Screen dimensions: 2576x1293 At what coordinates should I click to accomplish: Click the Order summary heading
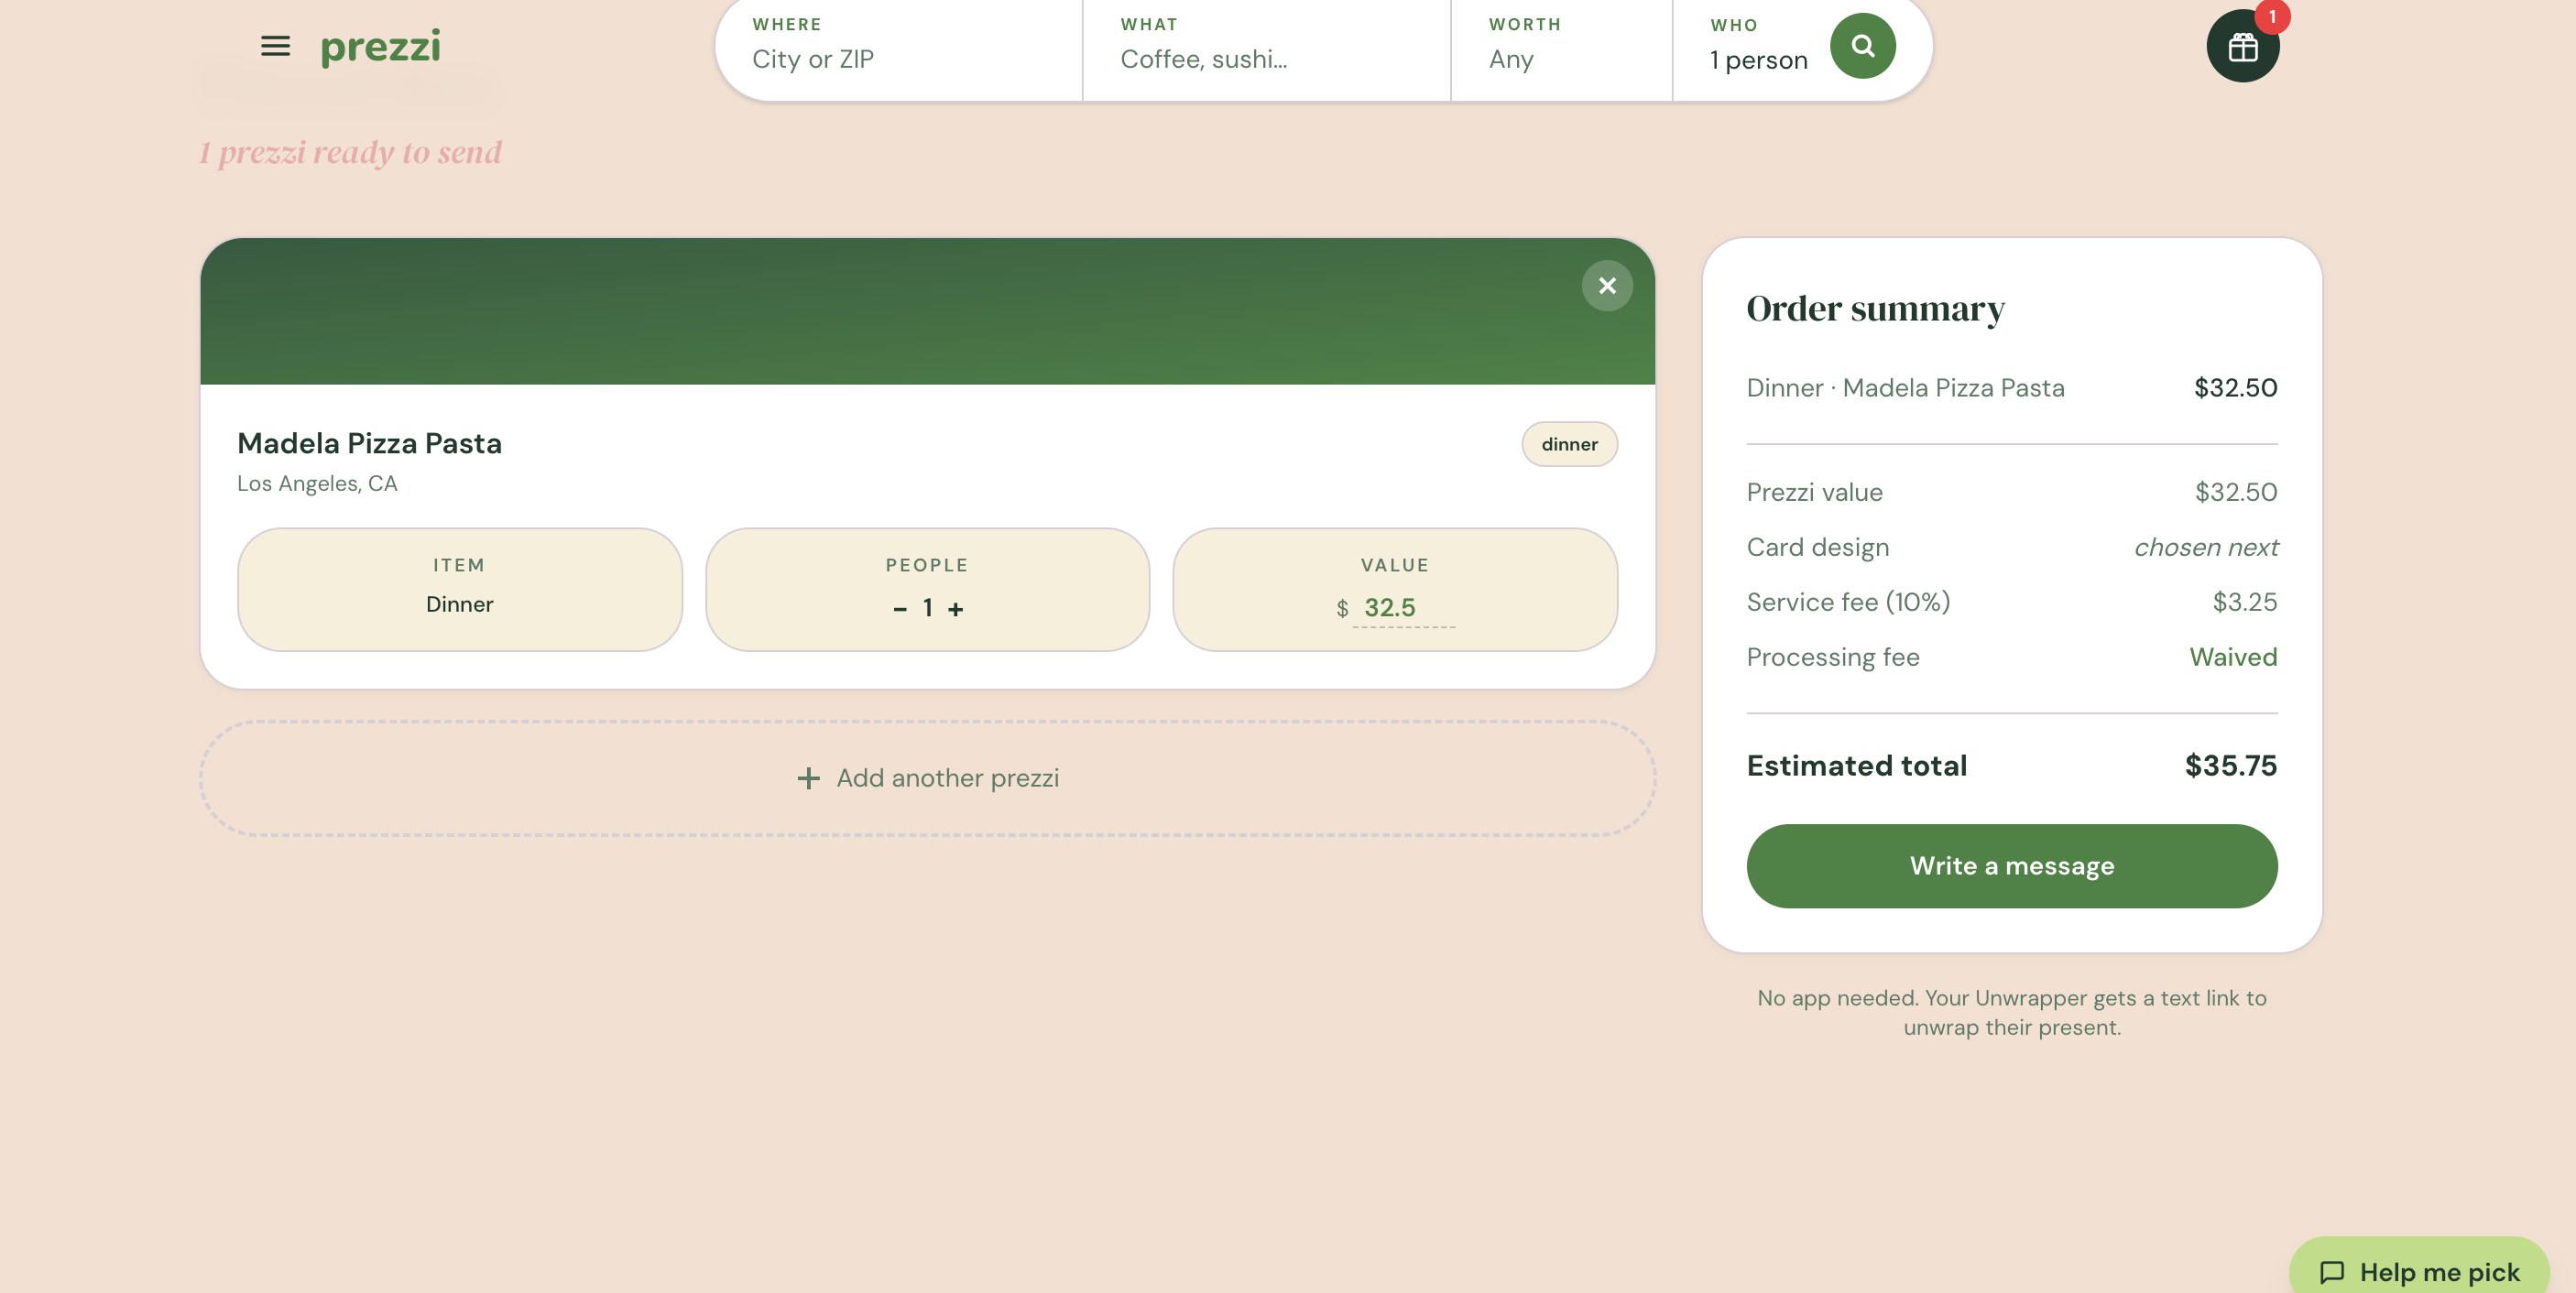point(1875,309)
